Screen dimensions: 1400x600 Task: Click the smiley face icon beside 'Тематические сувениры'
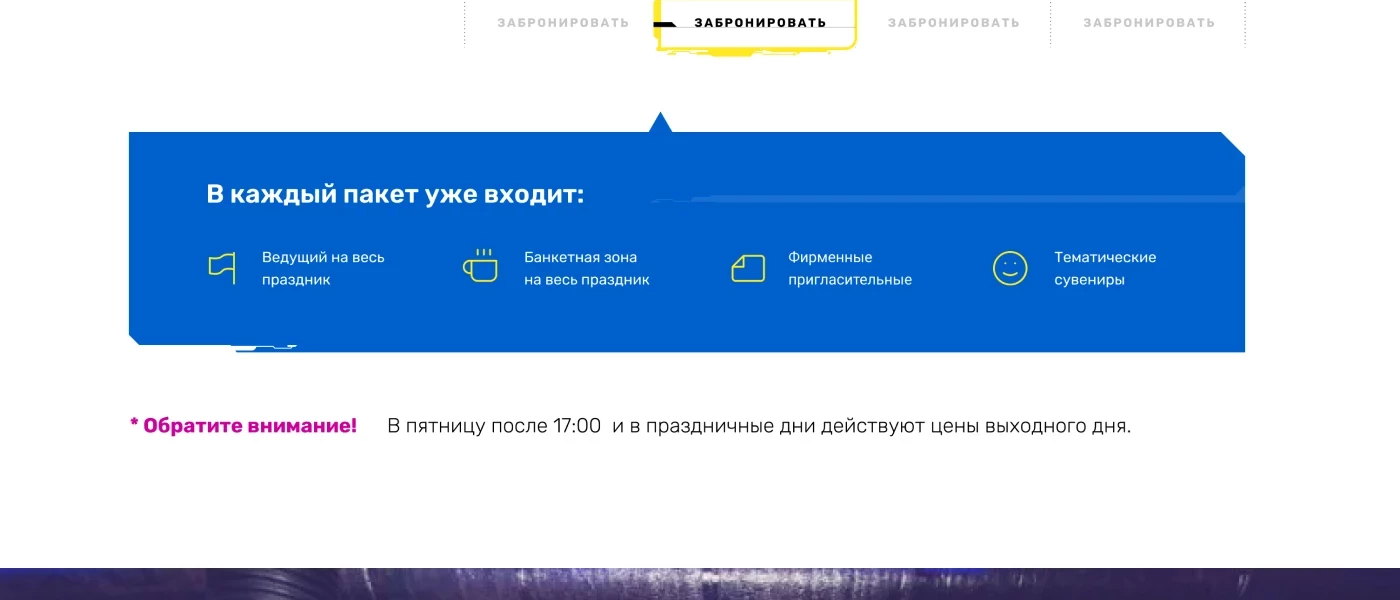click(1008, 267)
